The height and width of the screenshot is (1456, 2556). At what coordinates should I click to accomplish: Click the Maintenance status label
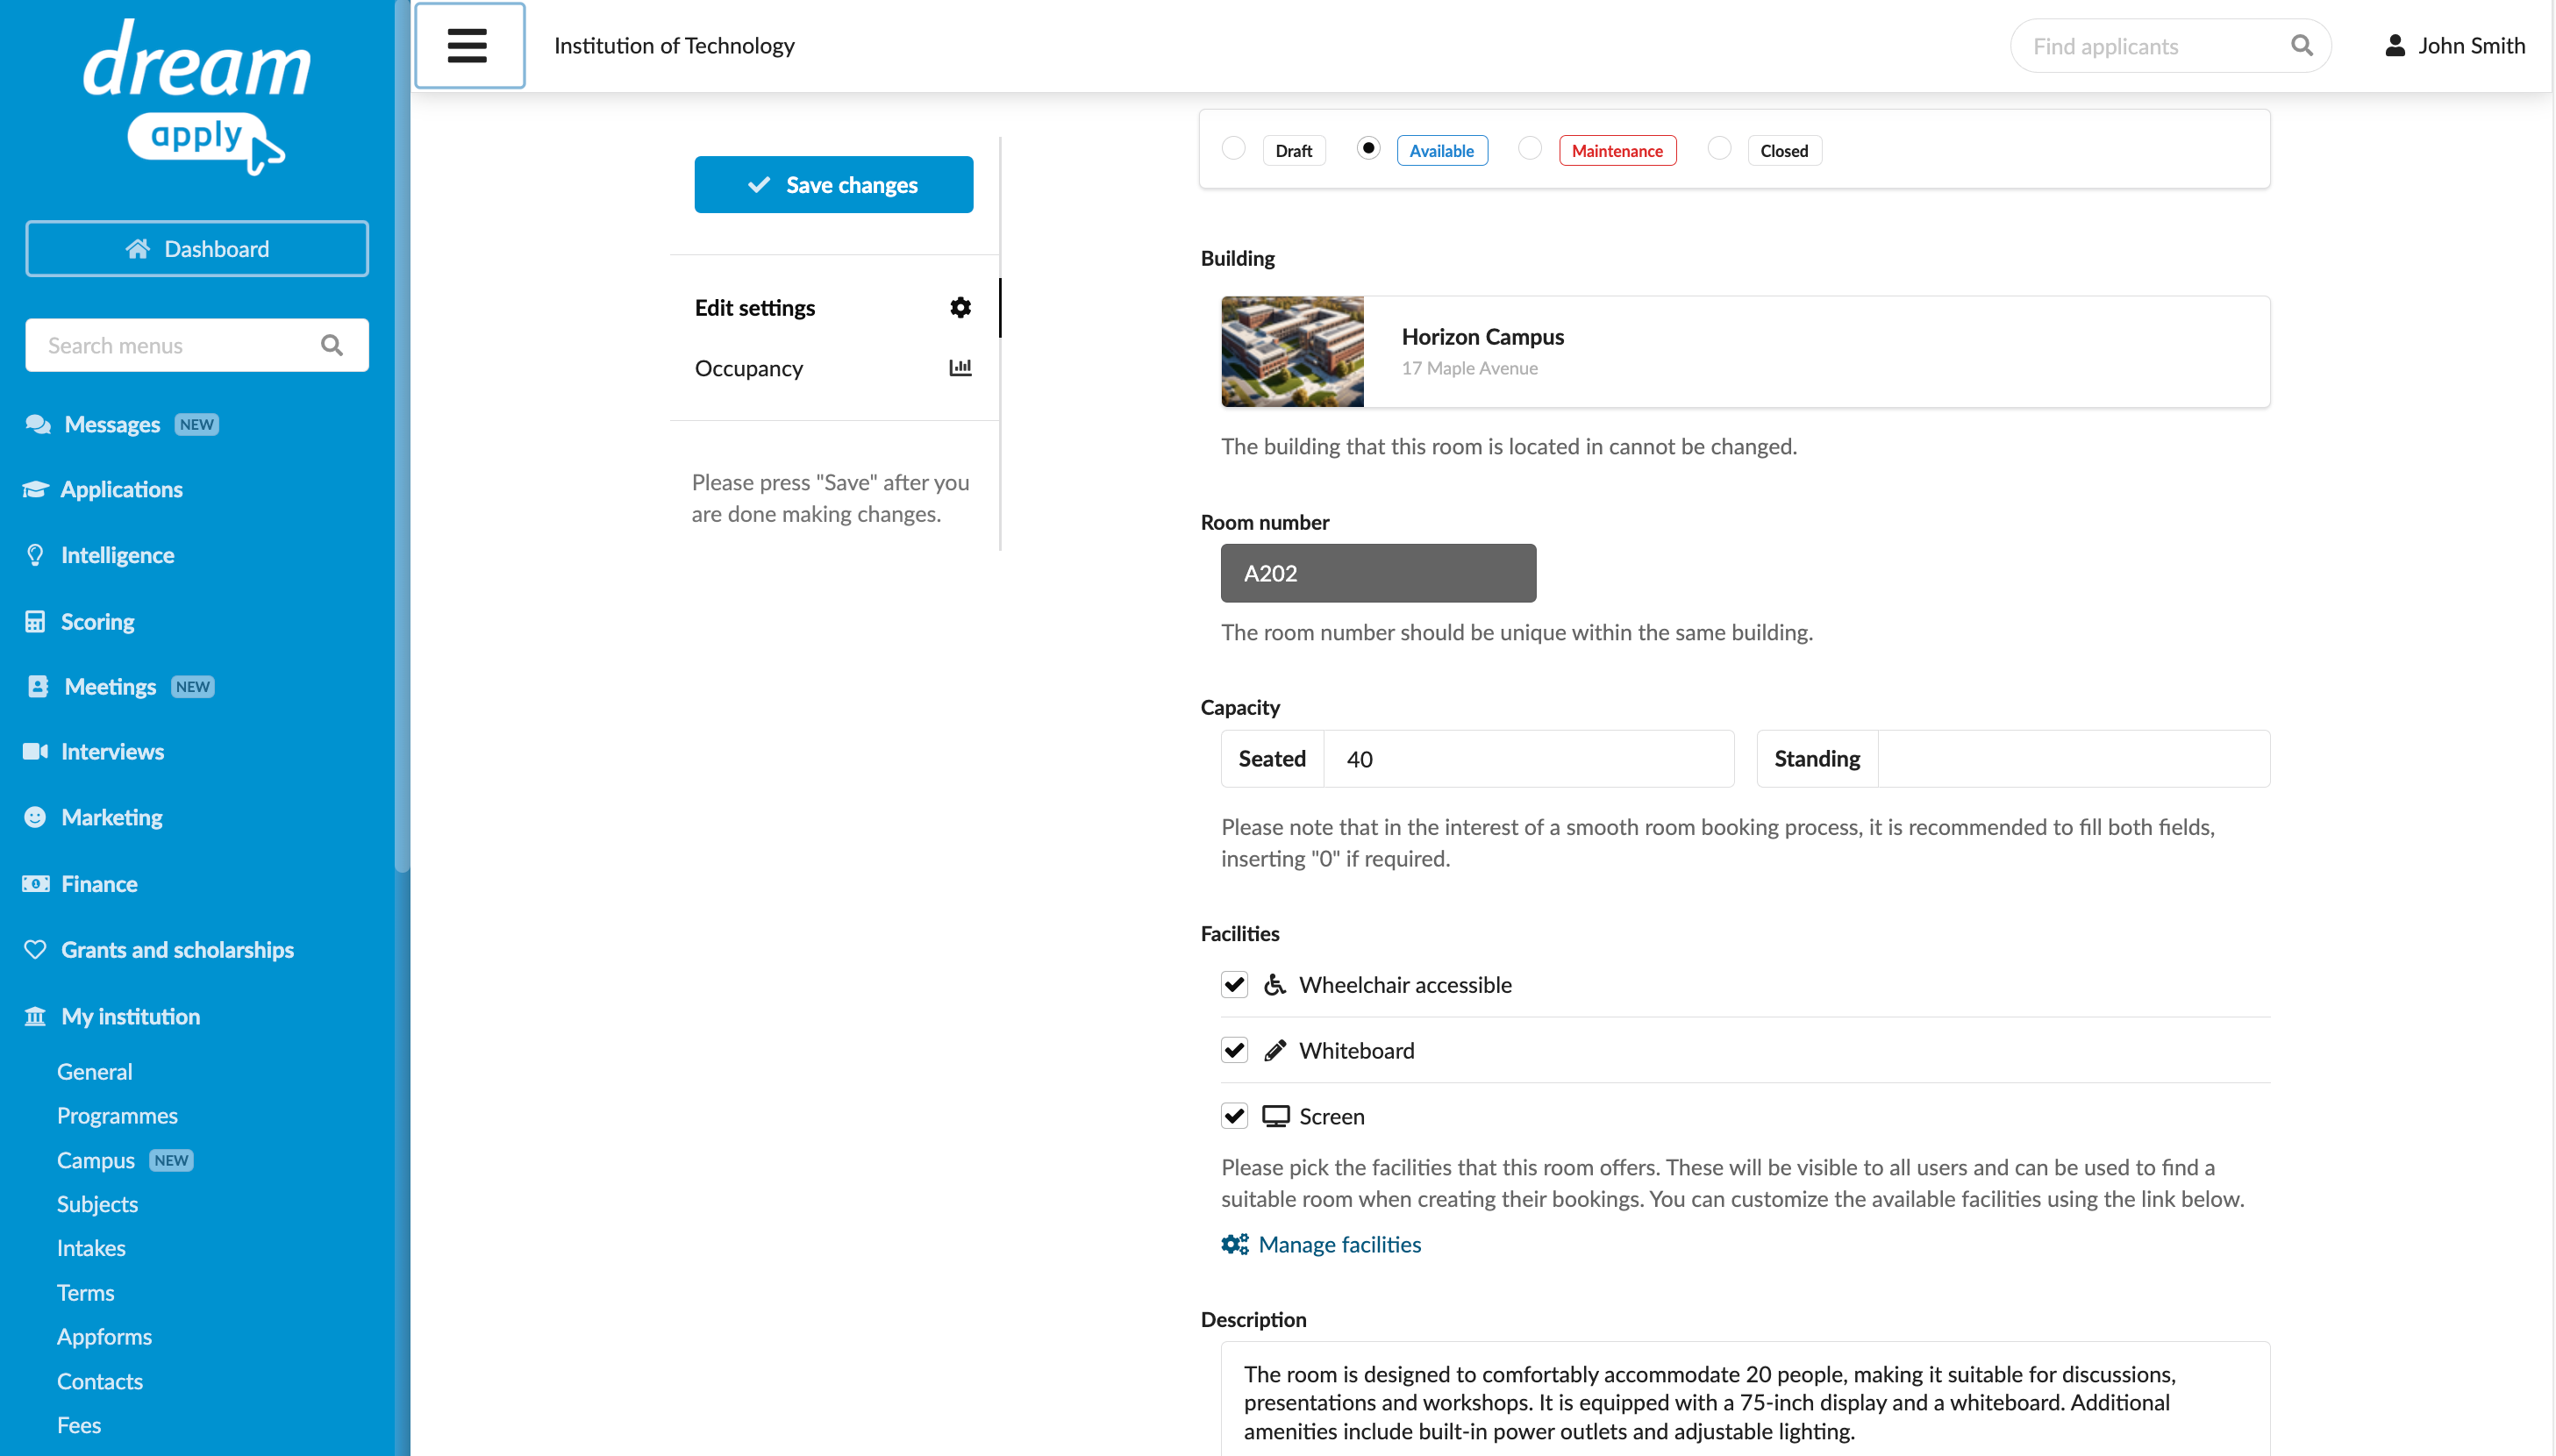(1617, 151)
